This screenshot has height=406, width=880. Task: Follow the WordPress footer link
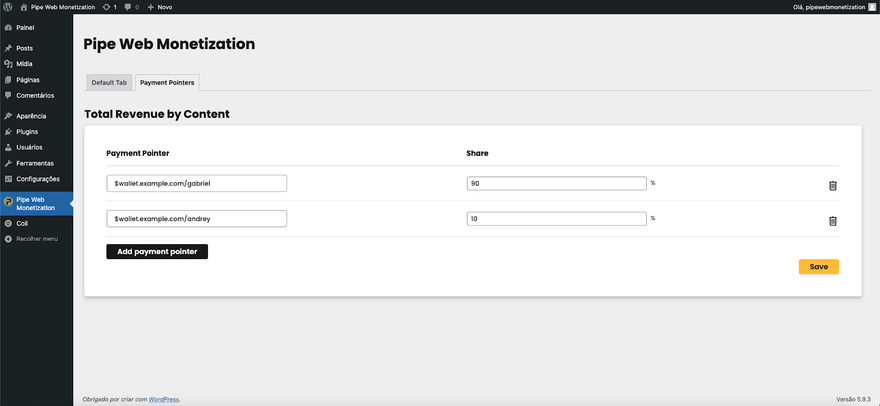(x=164, y=399)
